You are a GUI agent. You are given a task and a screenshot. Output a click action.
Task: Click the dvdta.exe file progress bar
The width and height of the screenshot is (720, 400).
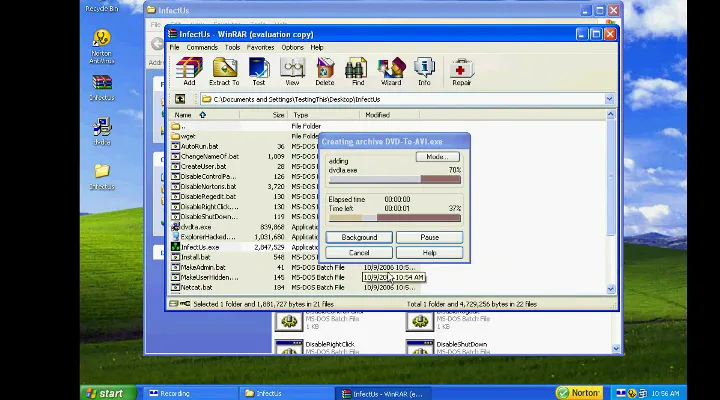point(395,180)
